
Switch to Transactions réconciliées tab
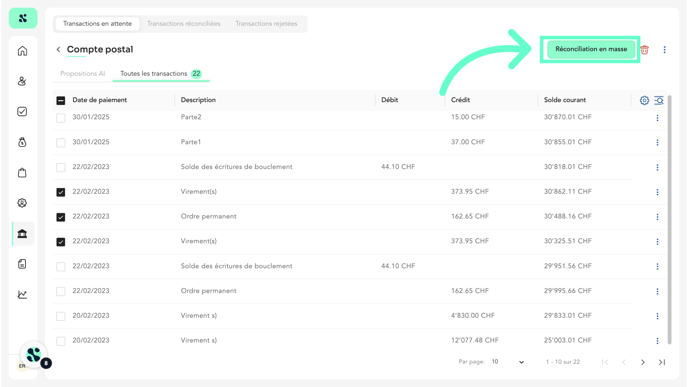pyautogui.click(x=183, y=24)
